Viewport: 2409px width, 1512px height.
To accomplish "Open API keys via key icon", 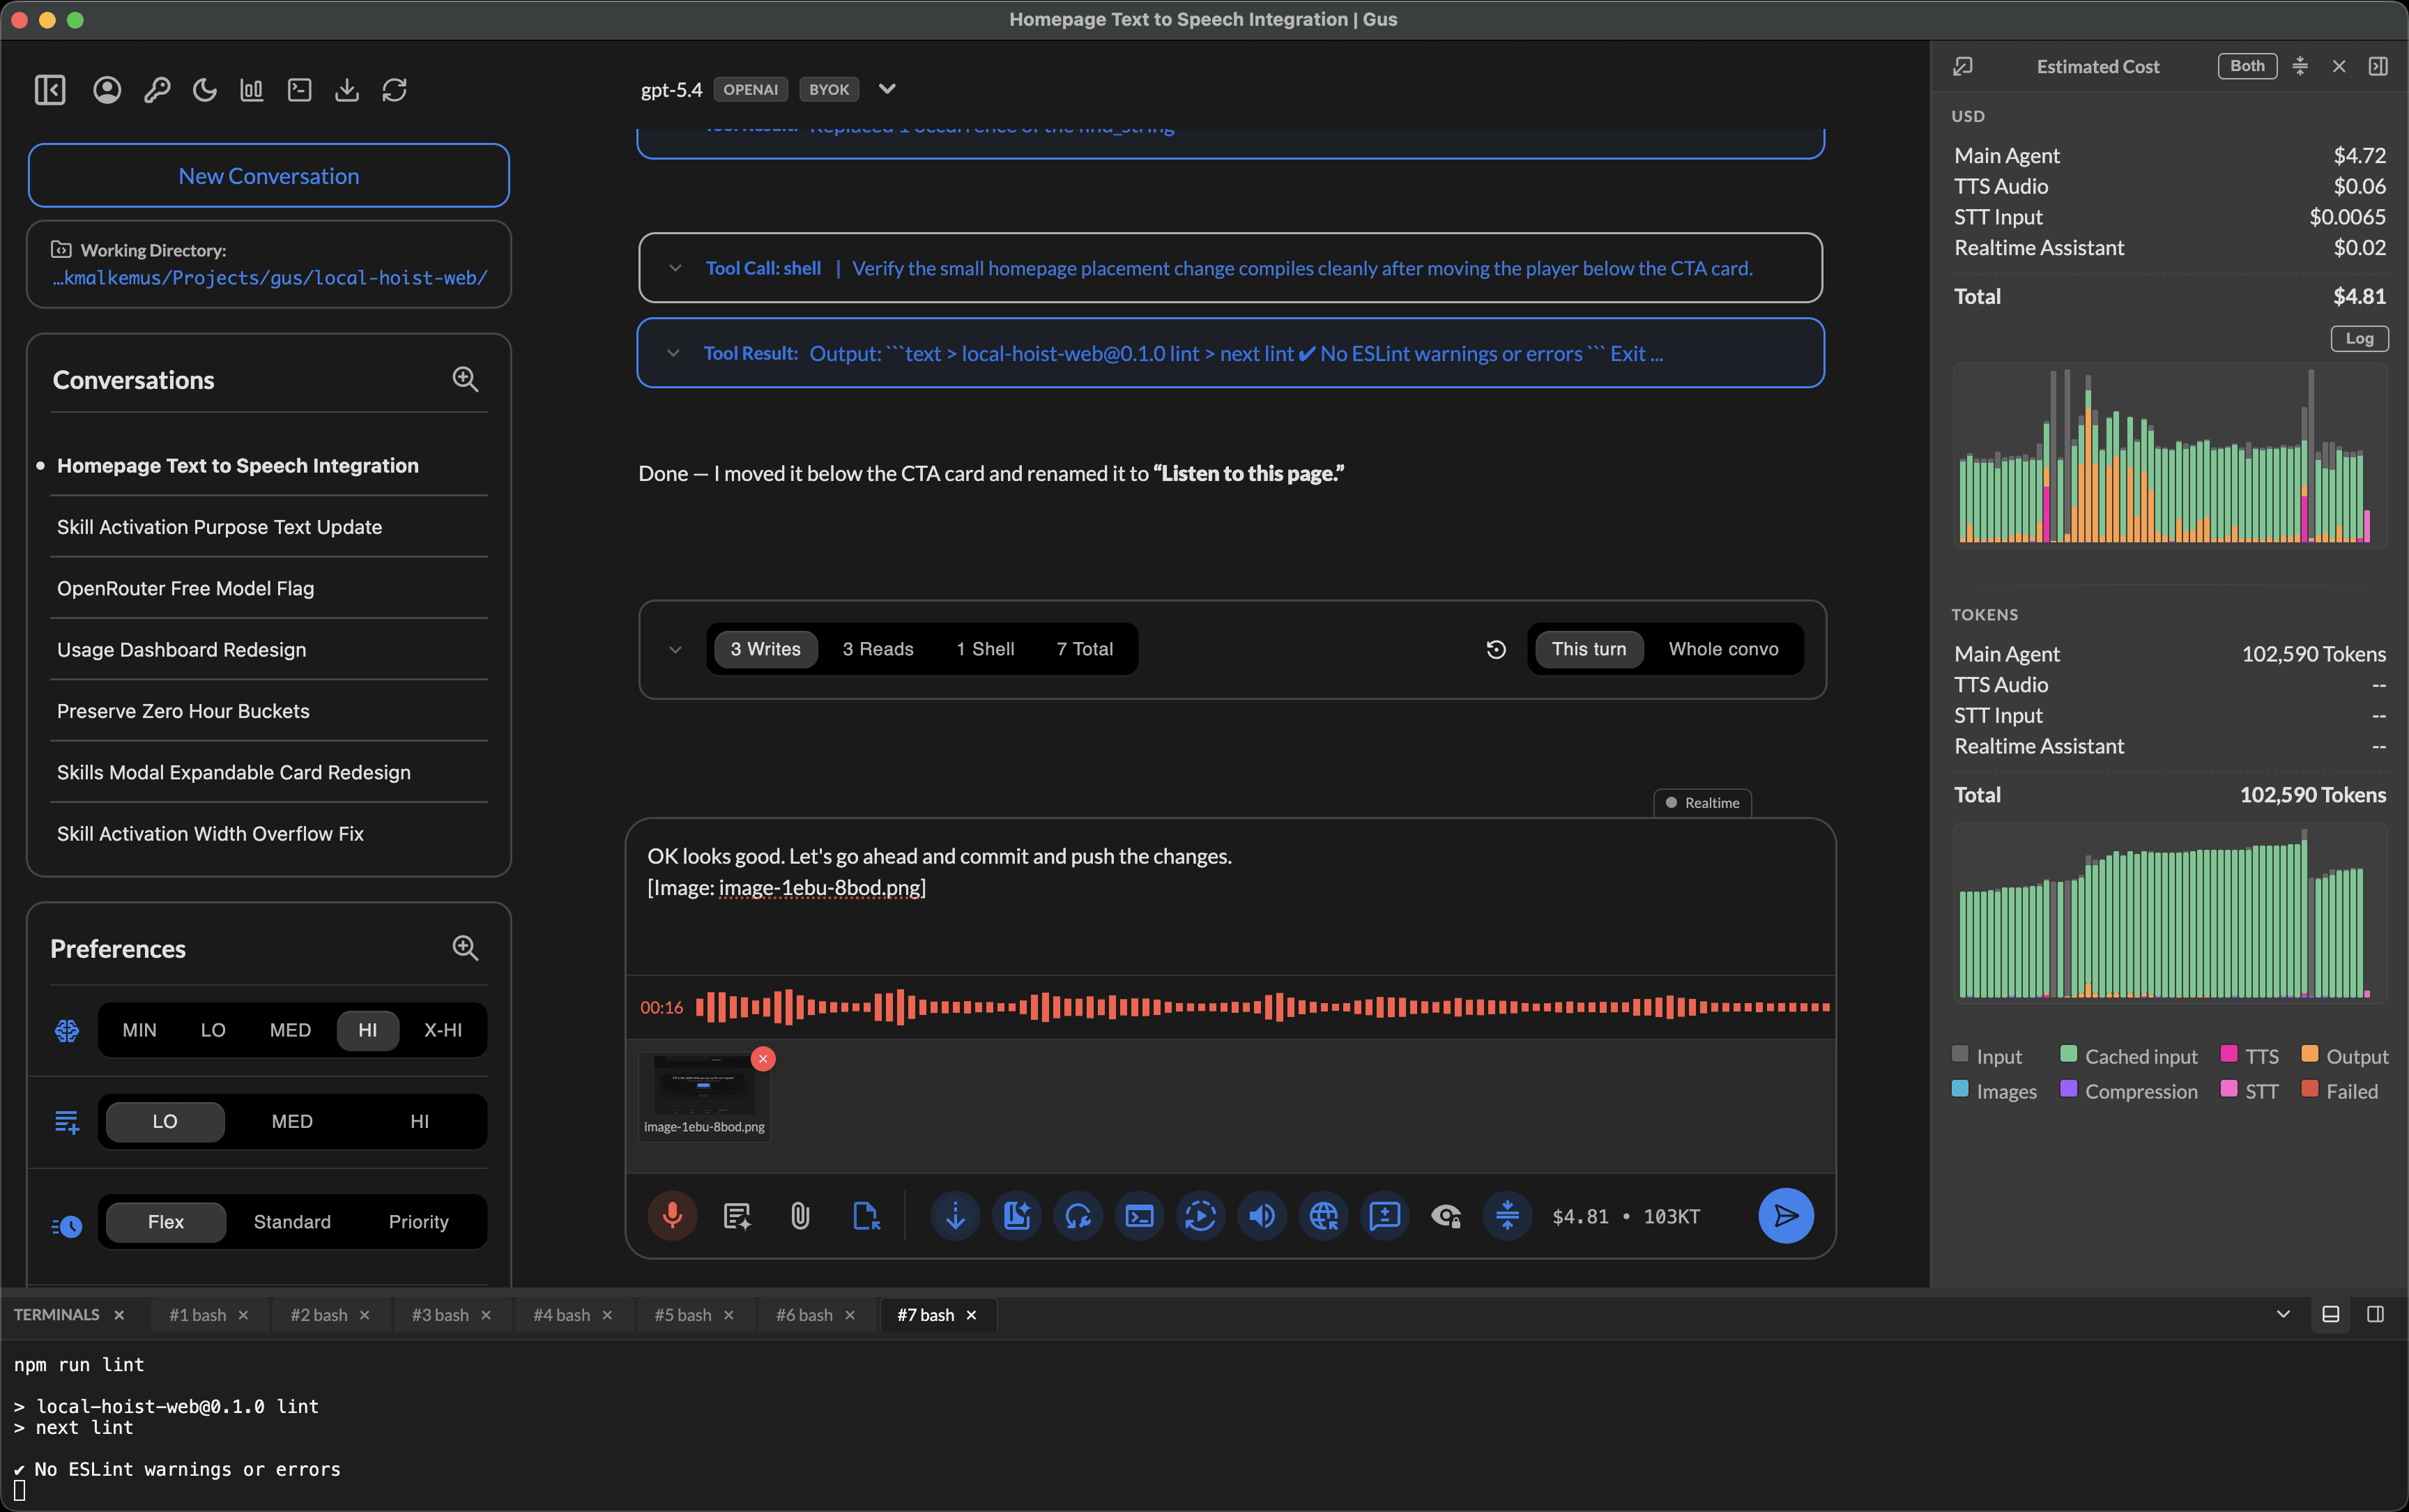I will 156,90.
